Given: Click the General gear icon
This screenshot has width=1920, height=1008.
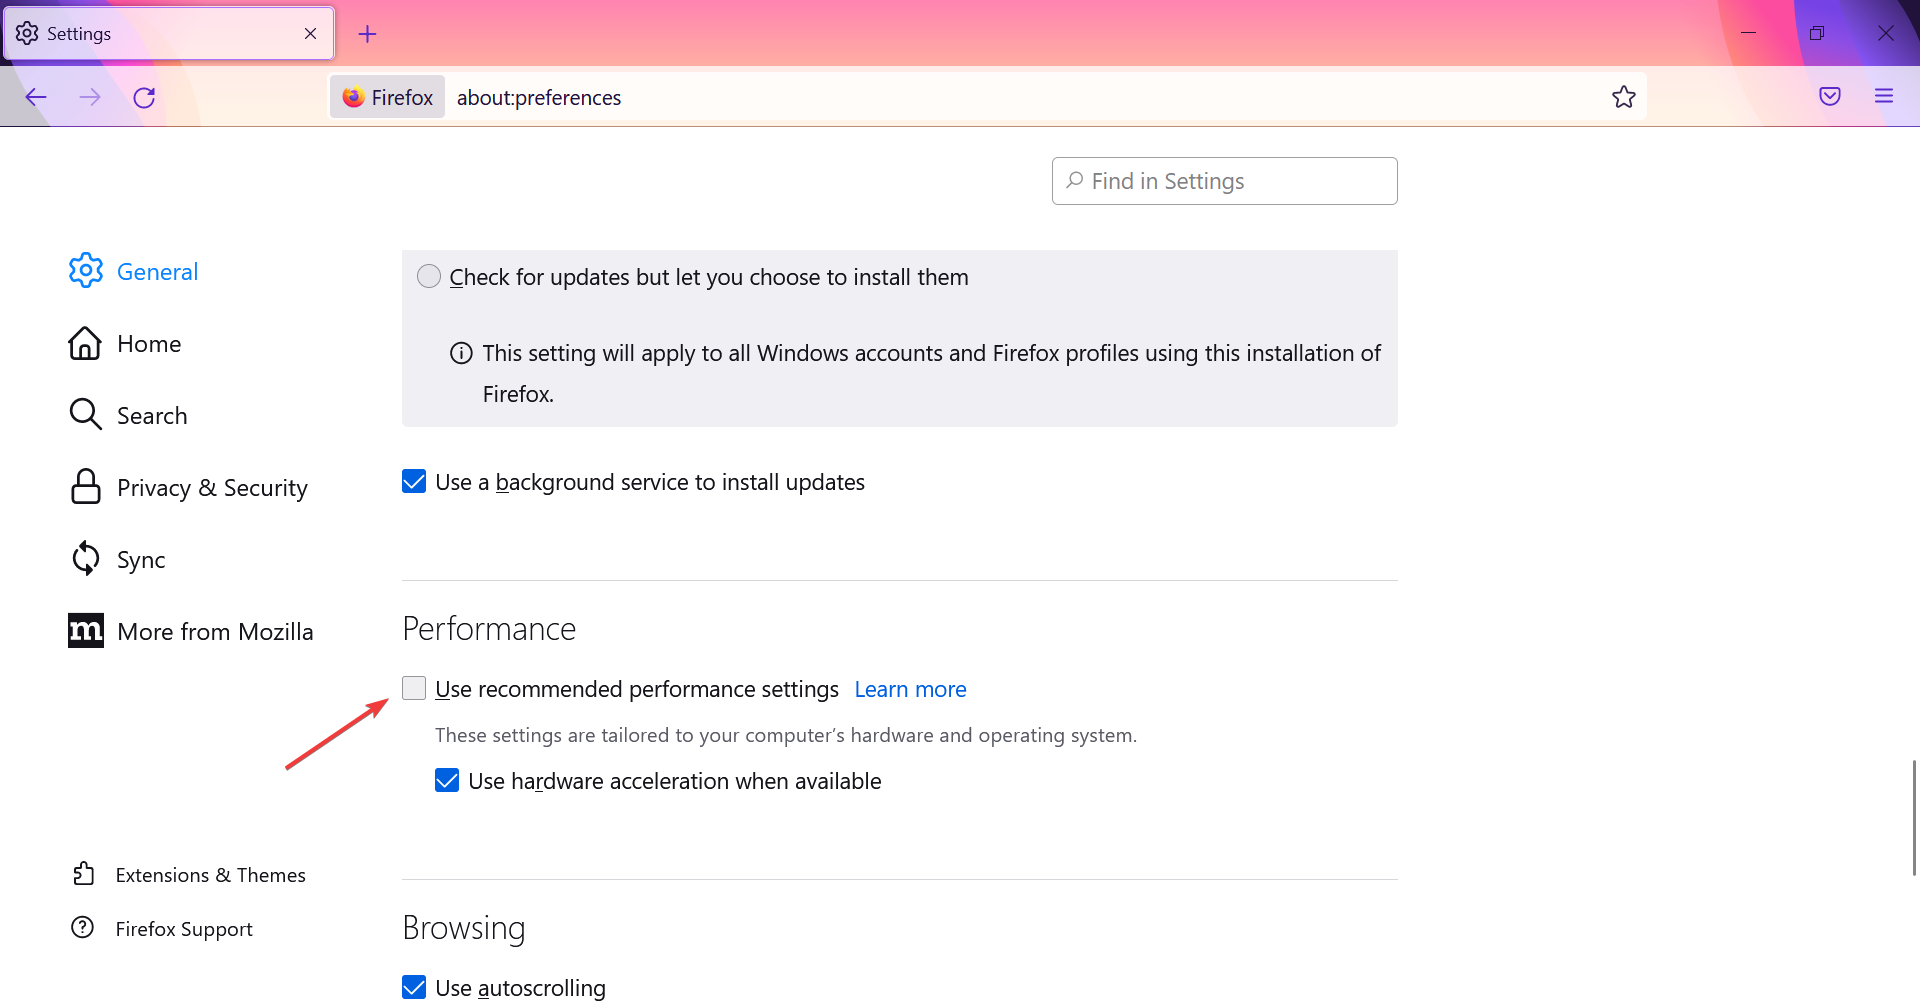Looking at the screenshot, I should (x=86, y=270).
